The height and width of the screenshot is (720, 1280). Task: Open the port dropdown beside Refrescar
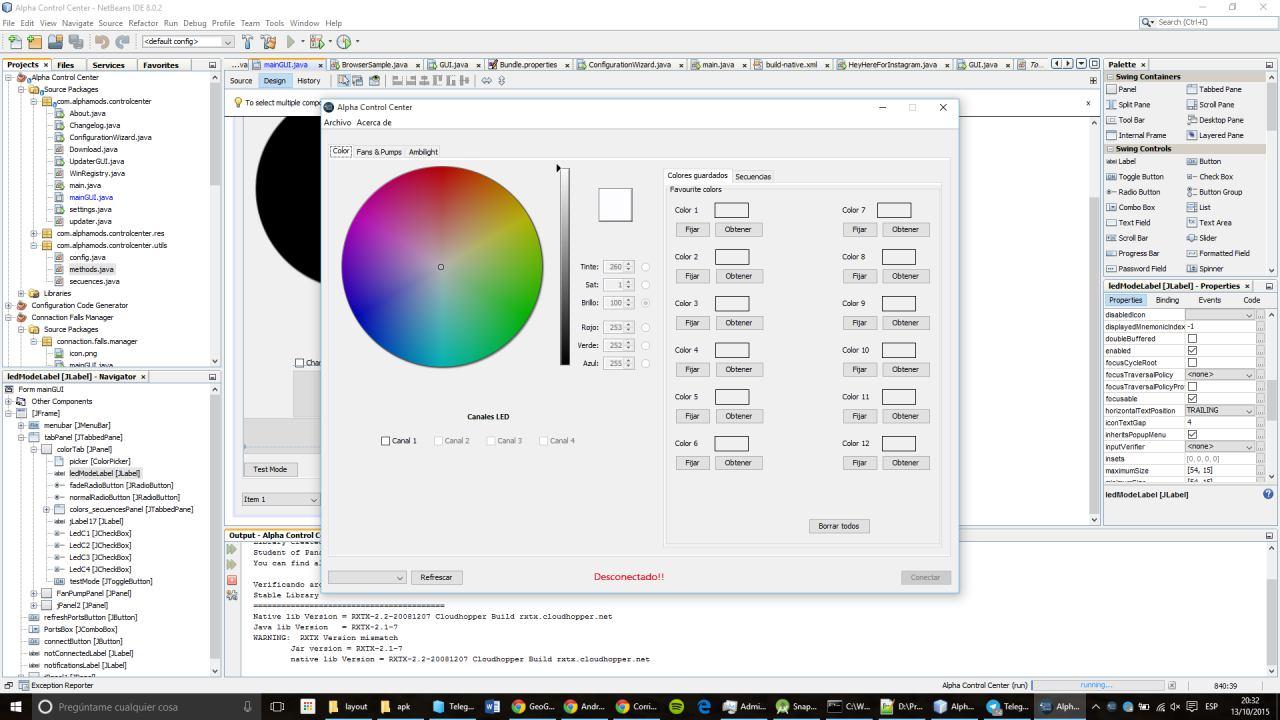(366, 577)
